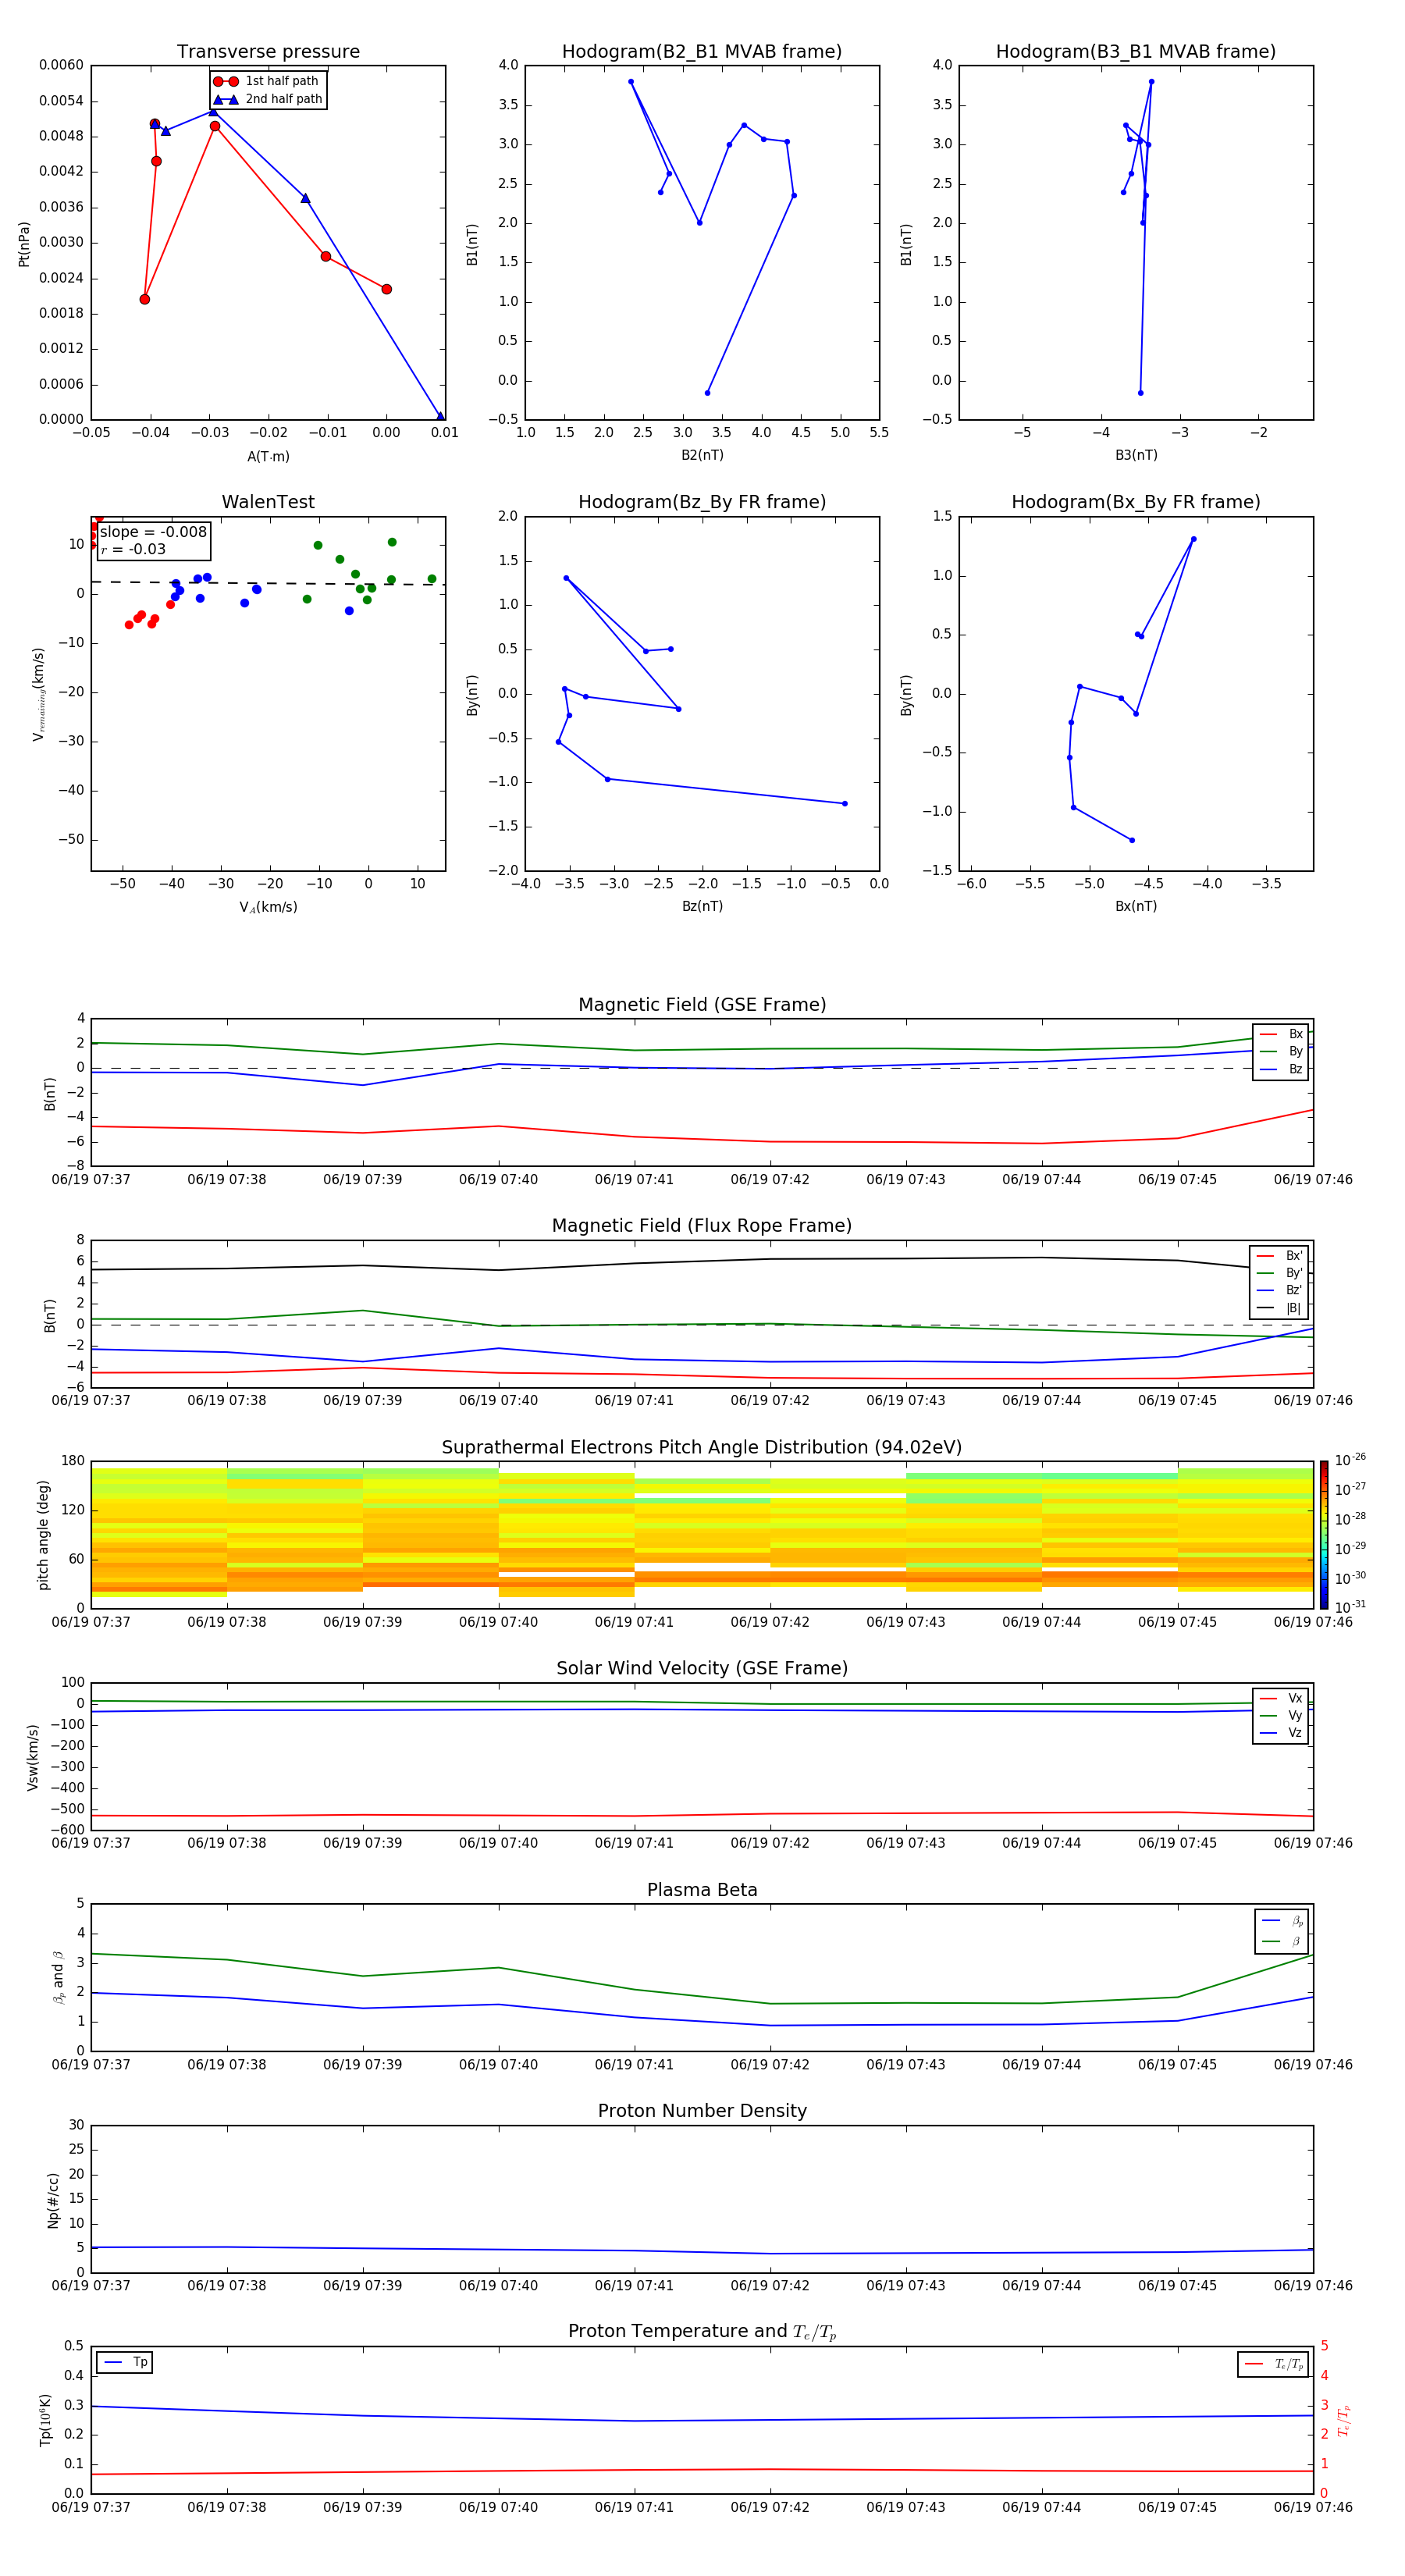Click the 'r = -0.03' annotation
The height and width of the screenshot is (2576, 1405).
133,549
